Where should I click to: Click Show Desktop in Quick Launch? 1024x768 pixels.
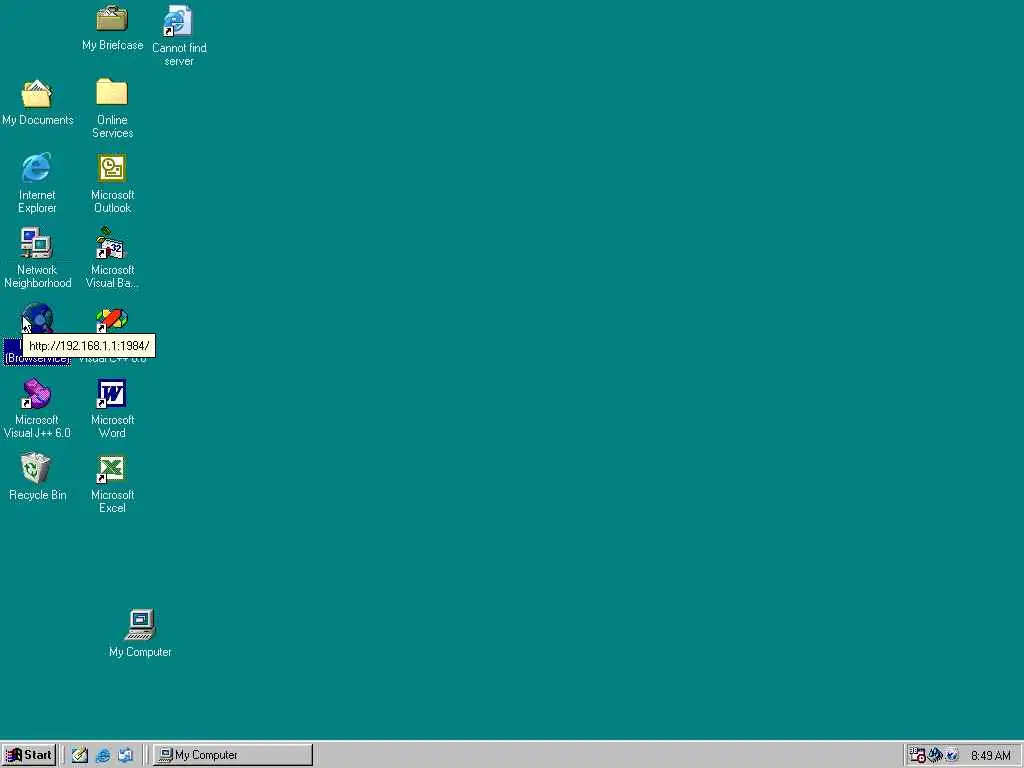click(x=80, y=755)
